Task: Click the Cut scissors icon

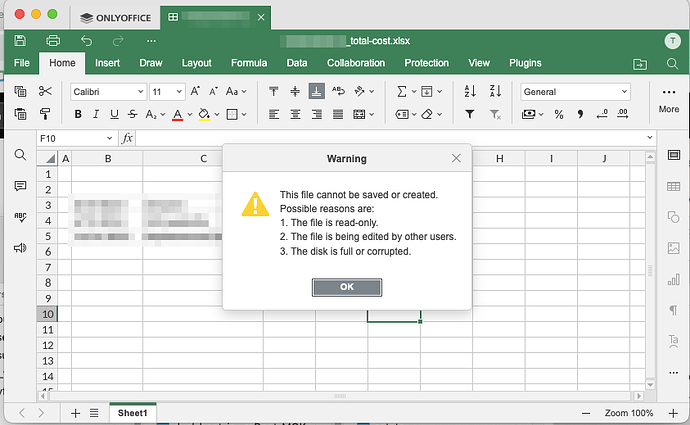Action: tap(45, 91)
